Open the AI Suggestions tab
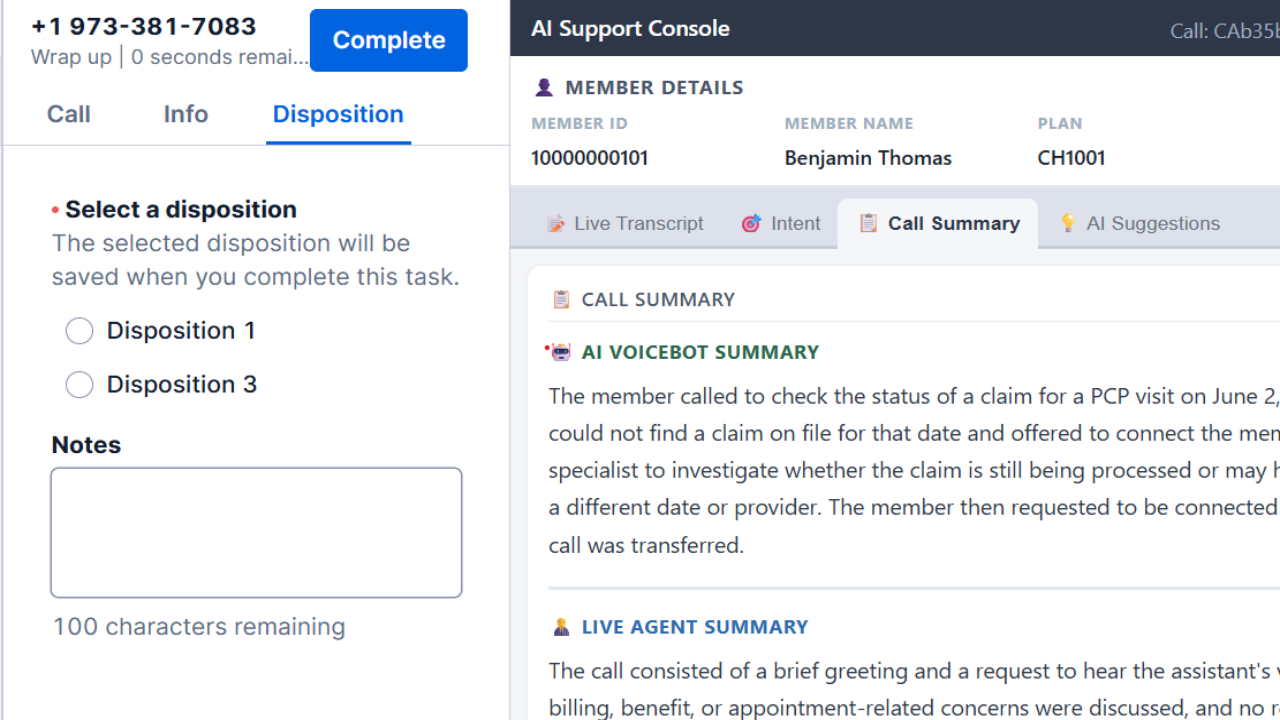Screen dimensions: 1280x720 point(1139,223)
